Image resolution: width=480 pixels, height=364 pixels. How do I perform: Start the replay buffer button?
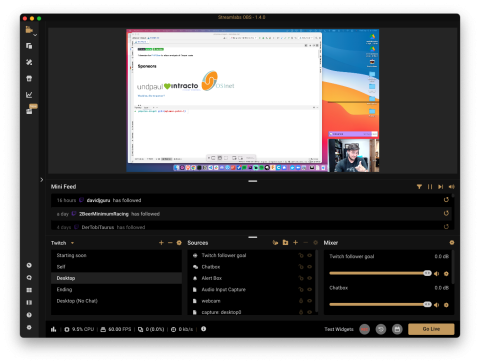click(x=381, y=329)
